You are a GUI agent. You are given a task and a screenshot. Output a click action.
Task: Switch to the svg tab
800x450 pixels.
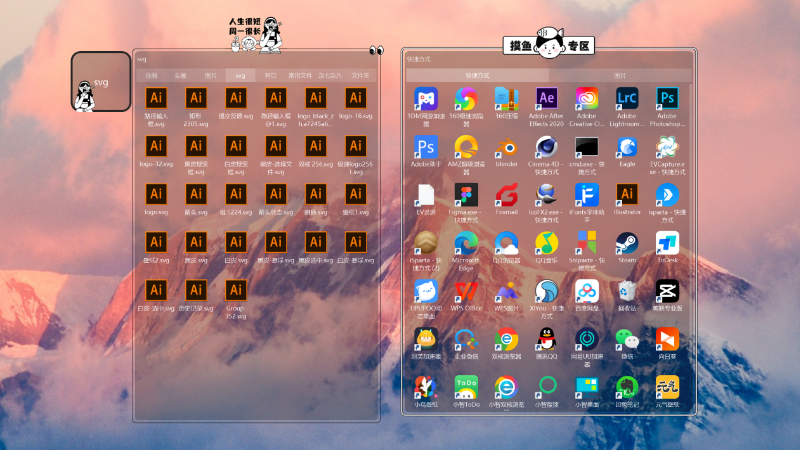click(x=240, y=75)
